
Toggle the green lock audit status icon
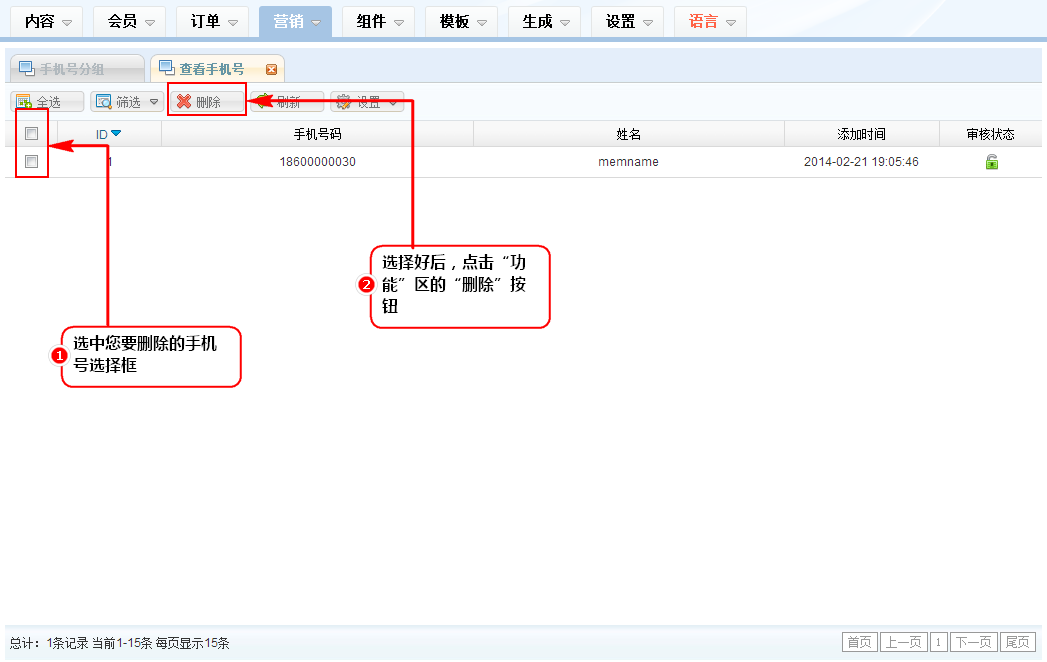pyautogui.click(x=991, y=162)
